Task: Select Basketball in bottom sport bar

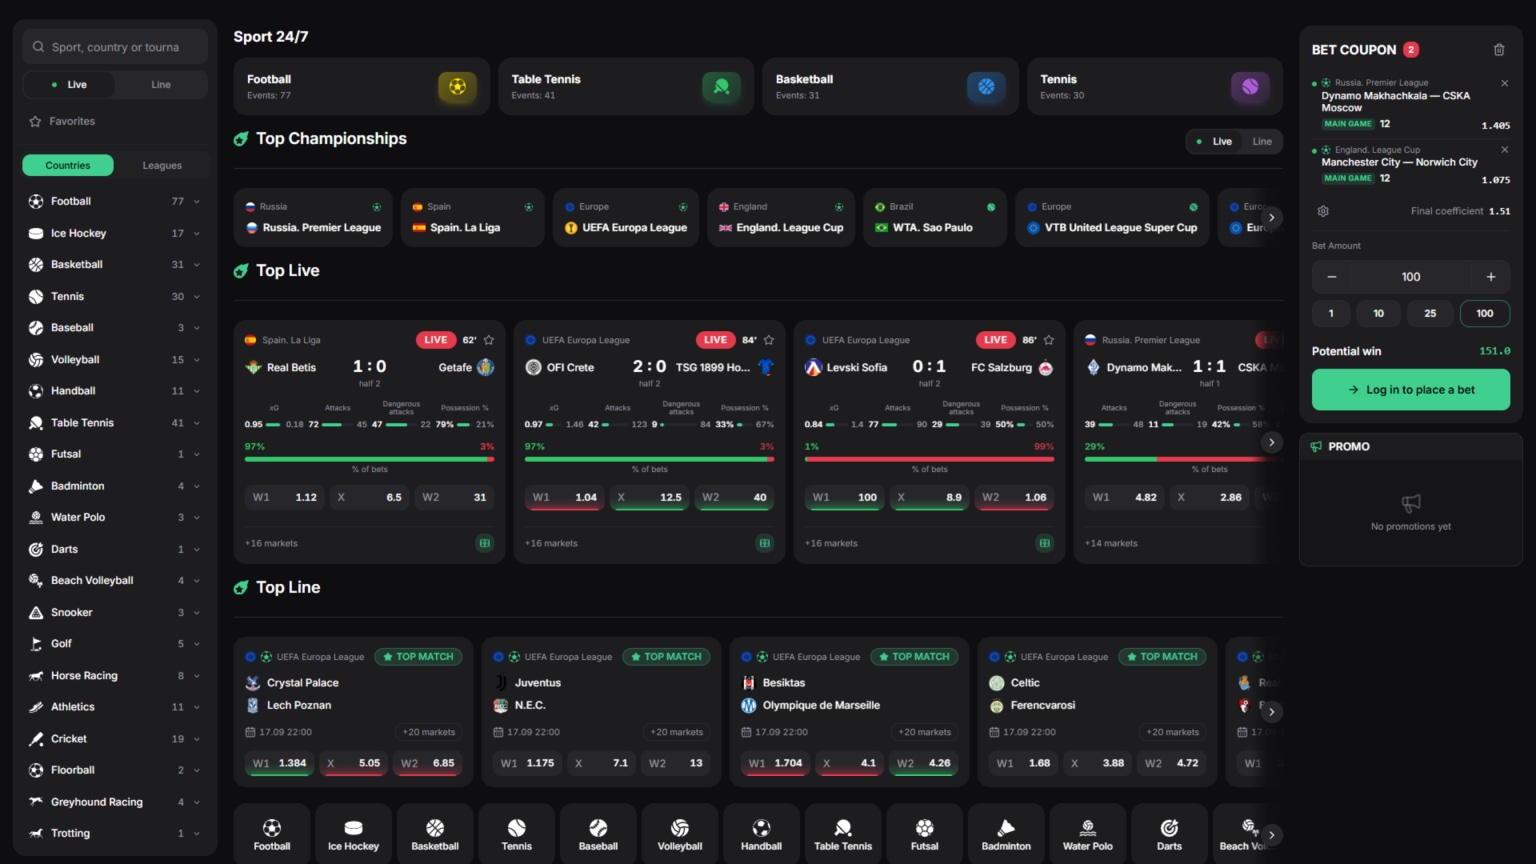Action: [x=435, y=834]
